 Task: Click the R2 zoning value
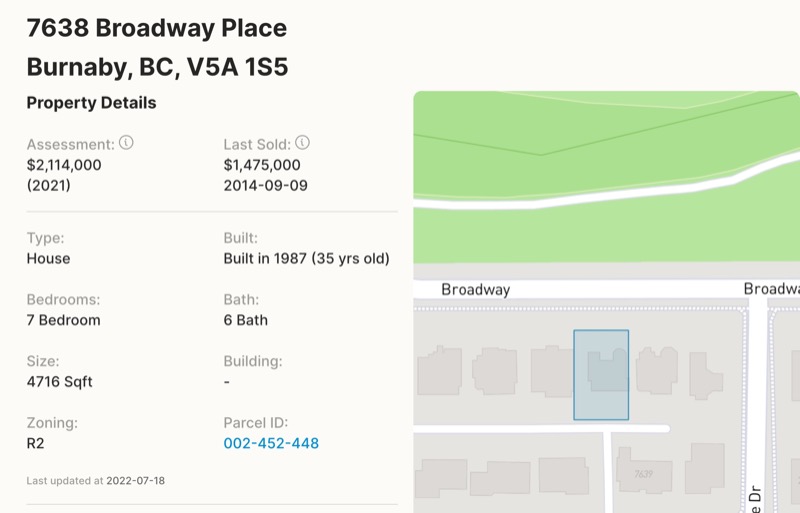(35, 443)
